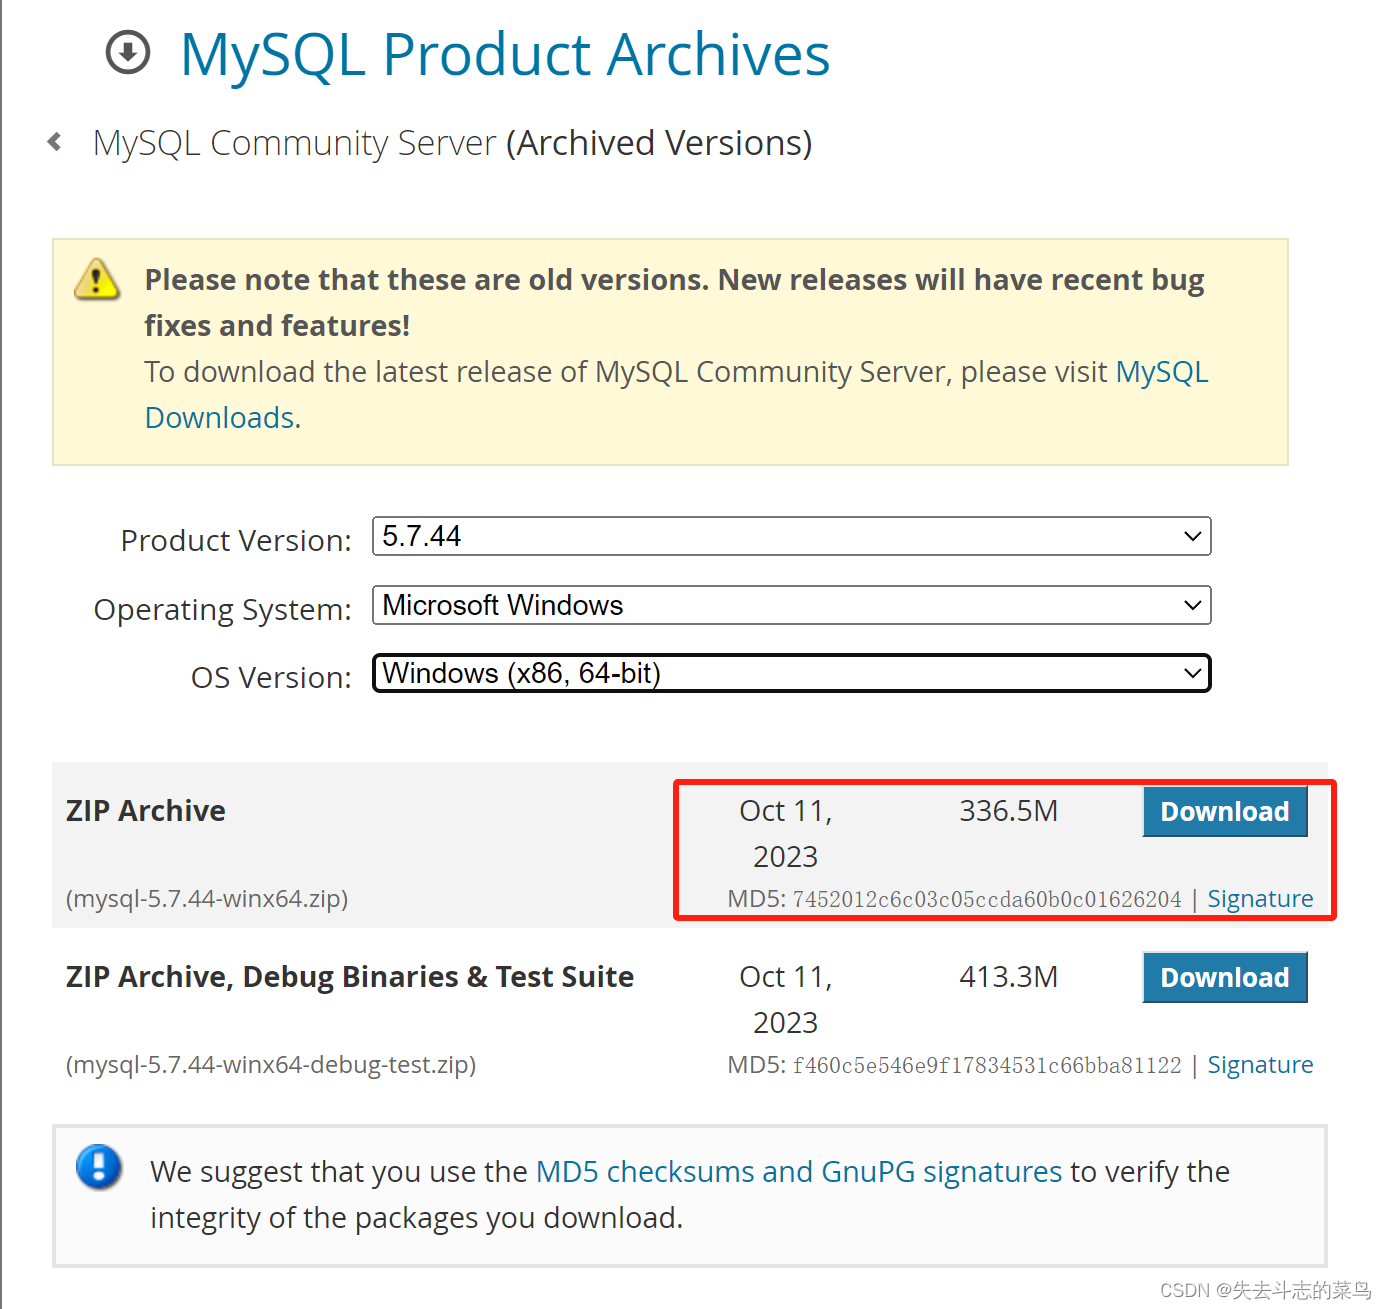1387x1309 pixels.
Task: Open Windows (x86, 64-bit) OS Version selector
Action: click(x=790, y=673)
